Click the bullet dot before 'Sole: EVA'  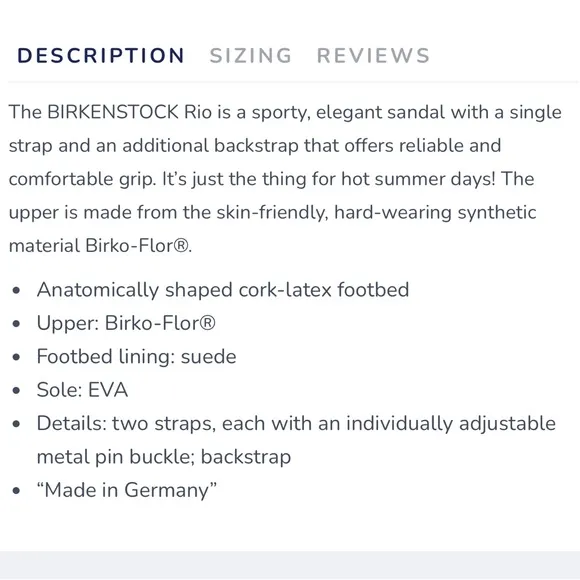pyautogui.click(x=16, y=390)
